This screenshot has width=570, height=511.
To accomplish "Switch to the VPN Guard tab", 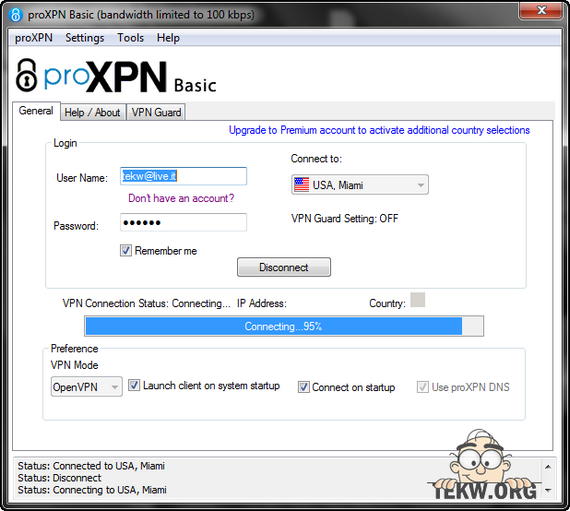I will click(156, 112).
